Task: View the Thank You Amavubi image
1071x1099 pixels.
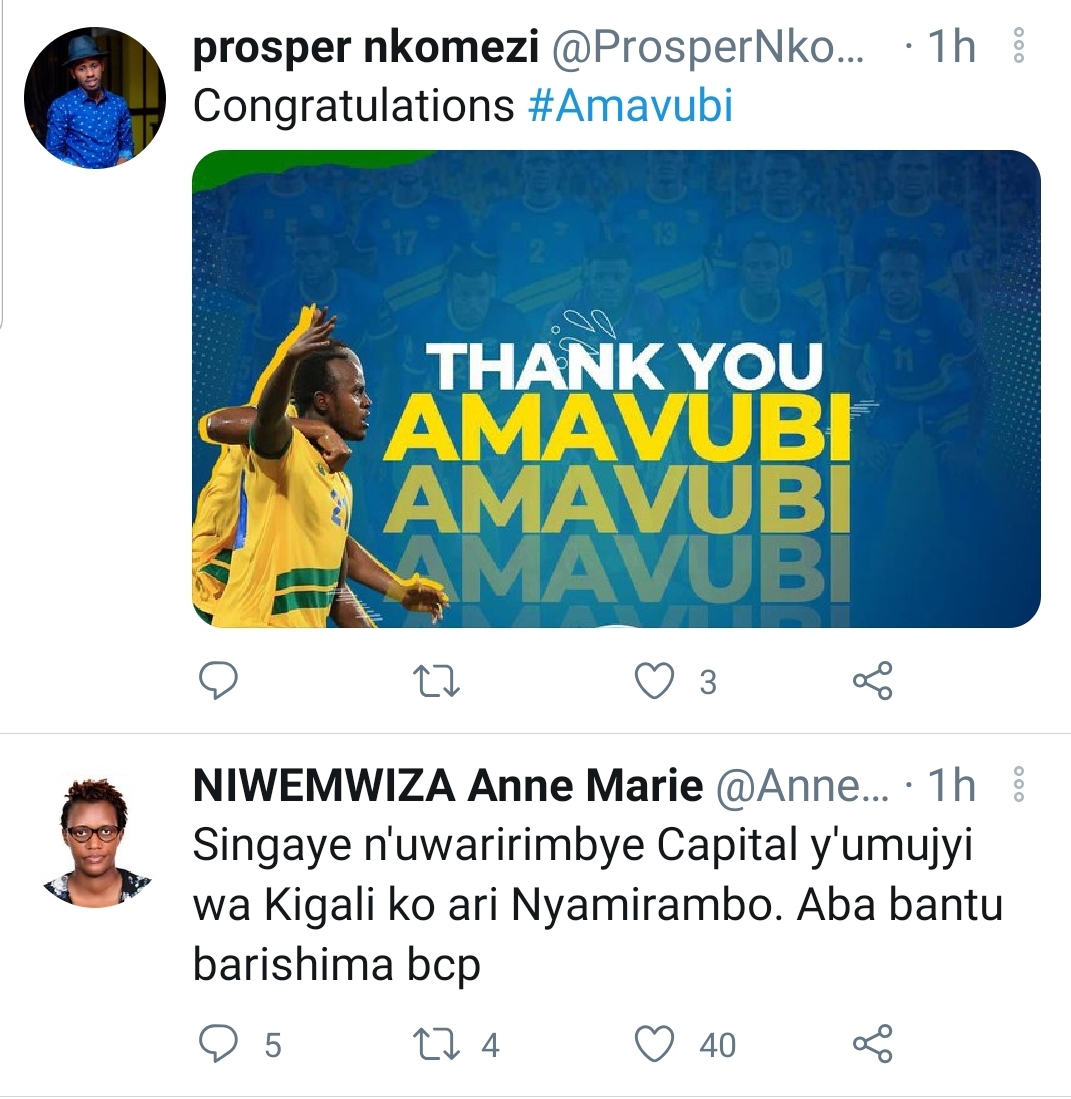Action: [616, 389]
